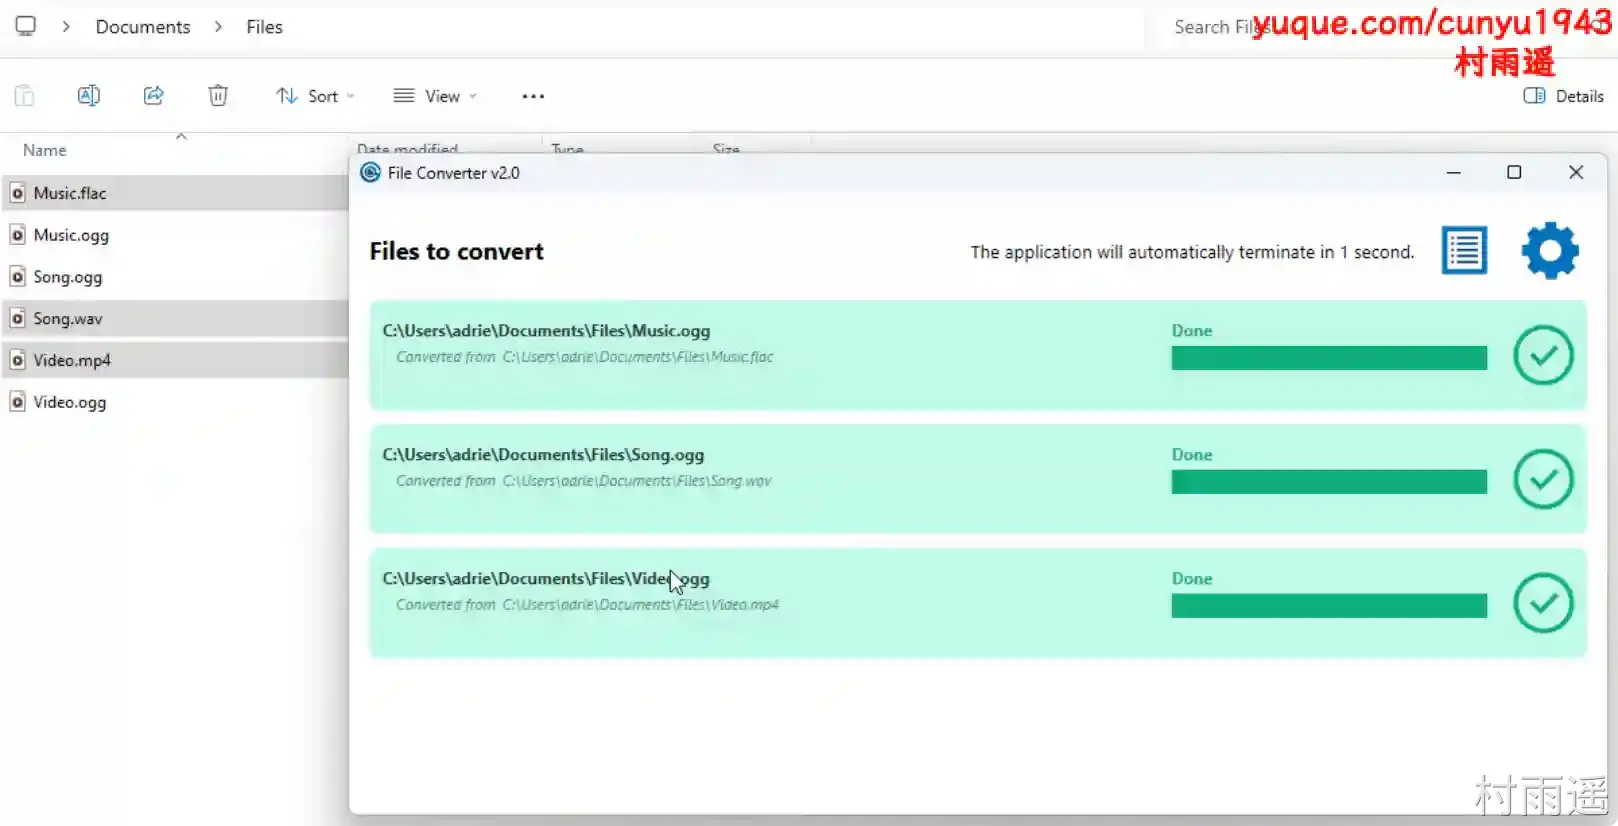This screenshot has height=826, width=1618.
Task: Open File Converter settings gear
Action: [x=1550, y=250]
